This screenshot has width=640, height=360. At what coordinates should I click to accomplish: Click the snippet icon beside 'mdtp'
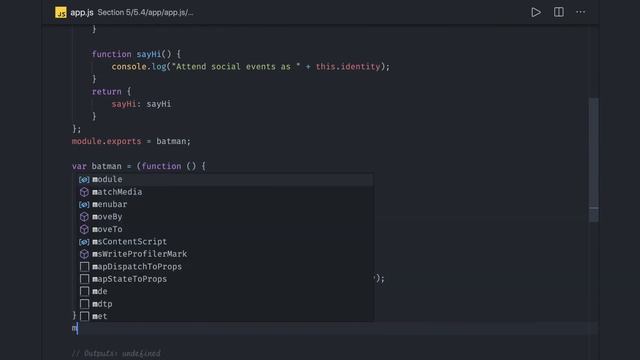click(x=84, y=304)
